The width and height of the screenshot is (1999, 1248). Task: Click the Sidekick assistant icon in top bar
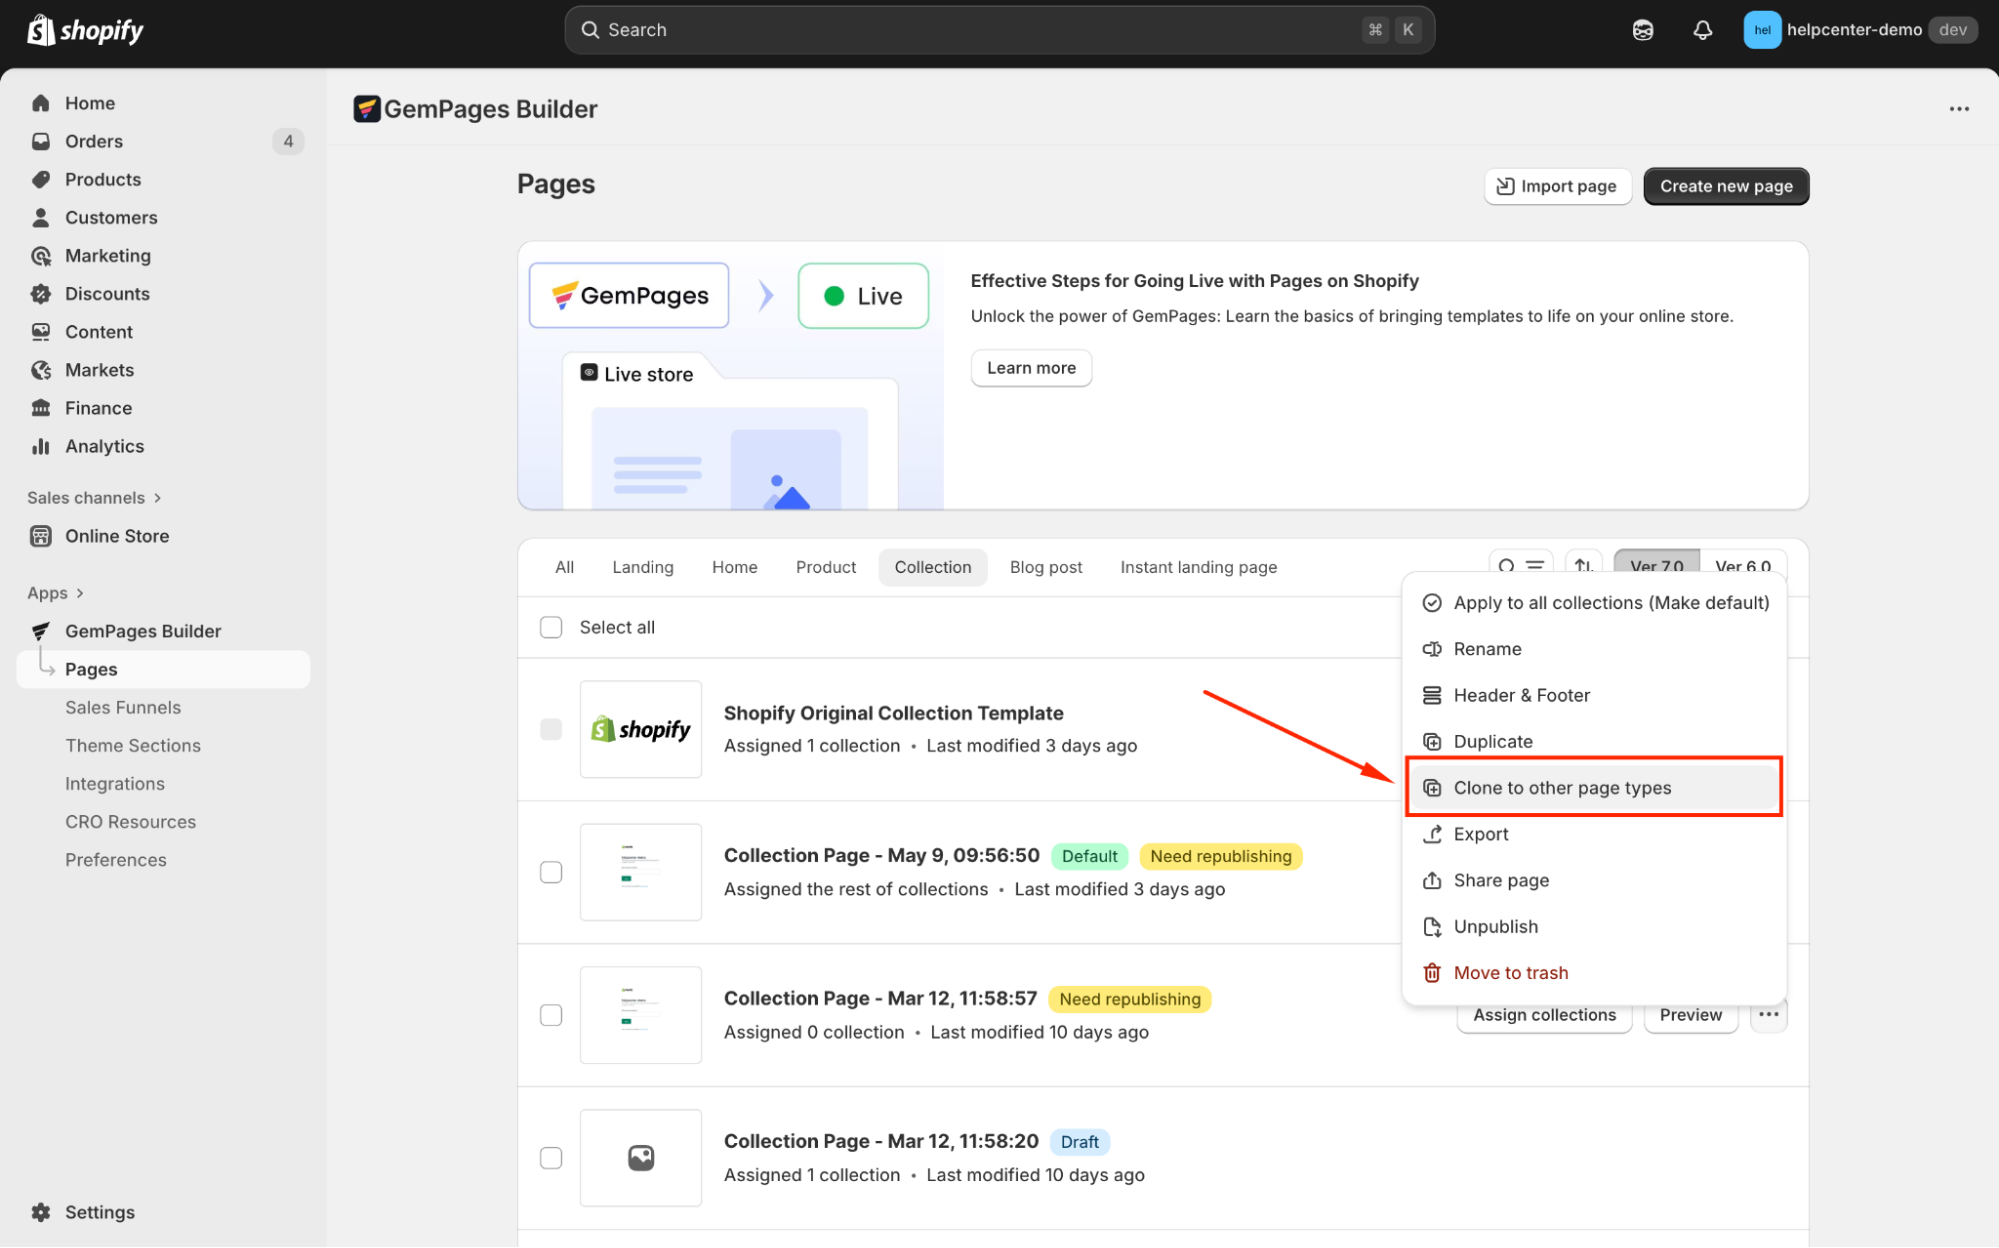pyautogui.click(x=1643, y=30)
